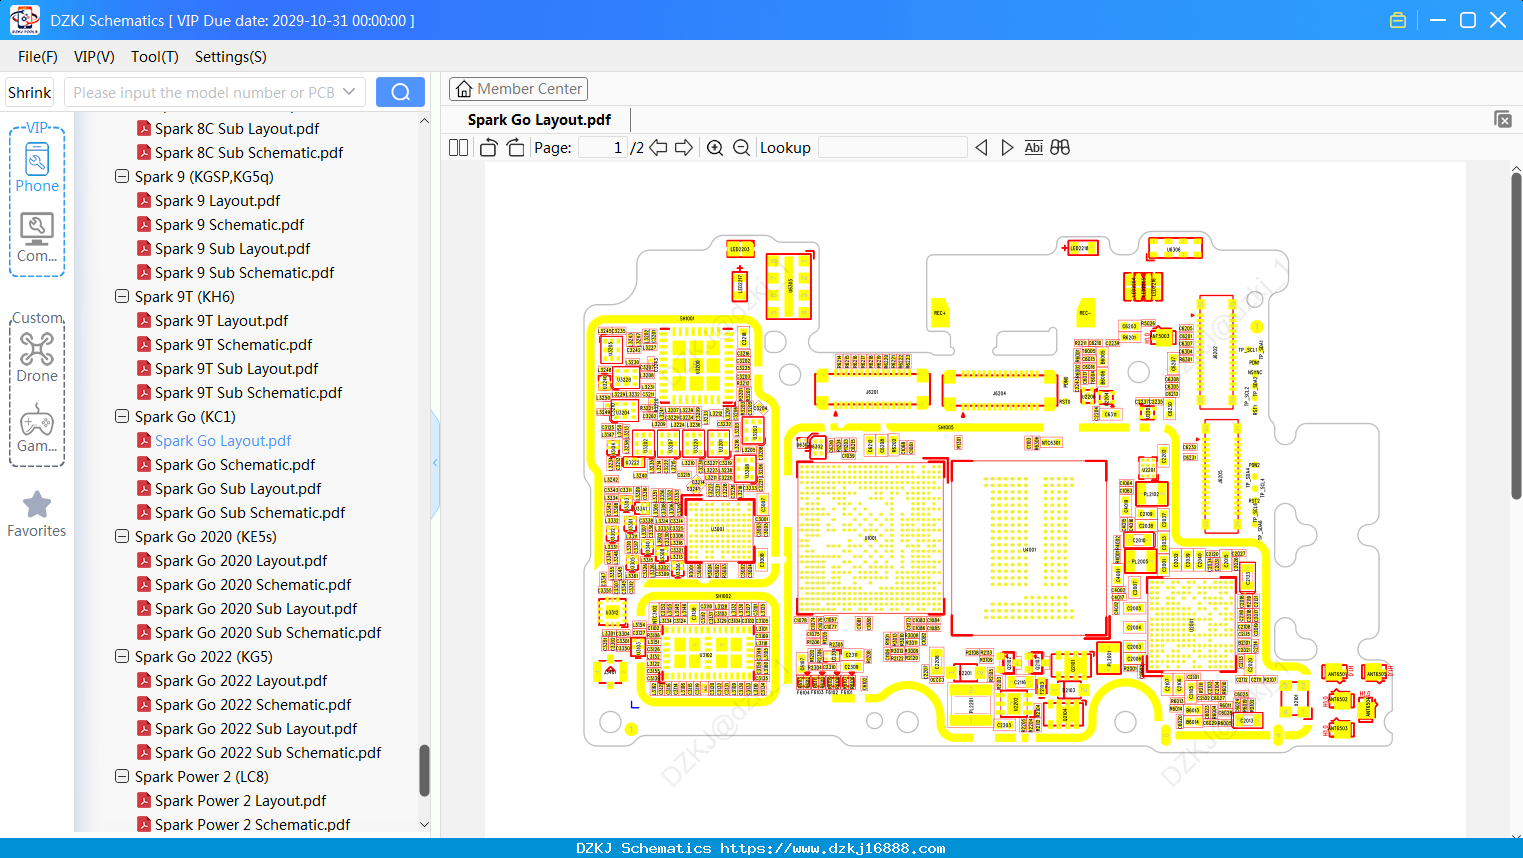Open Spark 8C Sub Layout.pdf
Viewport: 1523px width, 858px height.
(237, 128)
